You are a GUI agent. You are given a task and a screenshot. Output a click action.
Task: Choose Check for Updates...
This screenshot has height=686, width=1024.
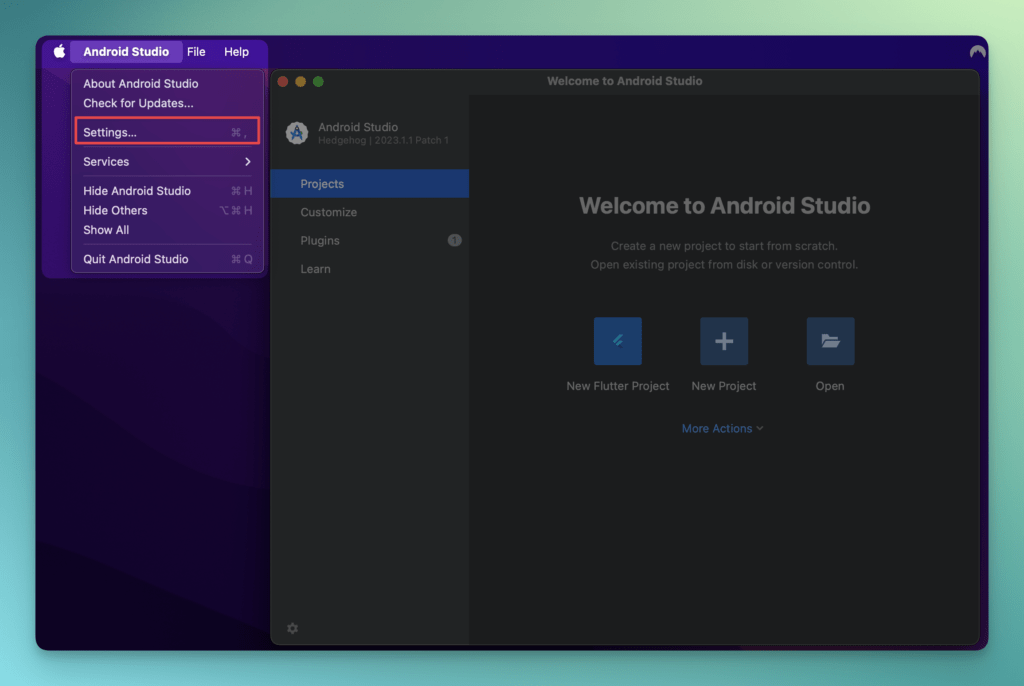click(x=167, y=103)
